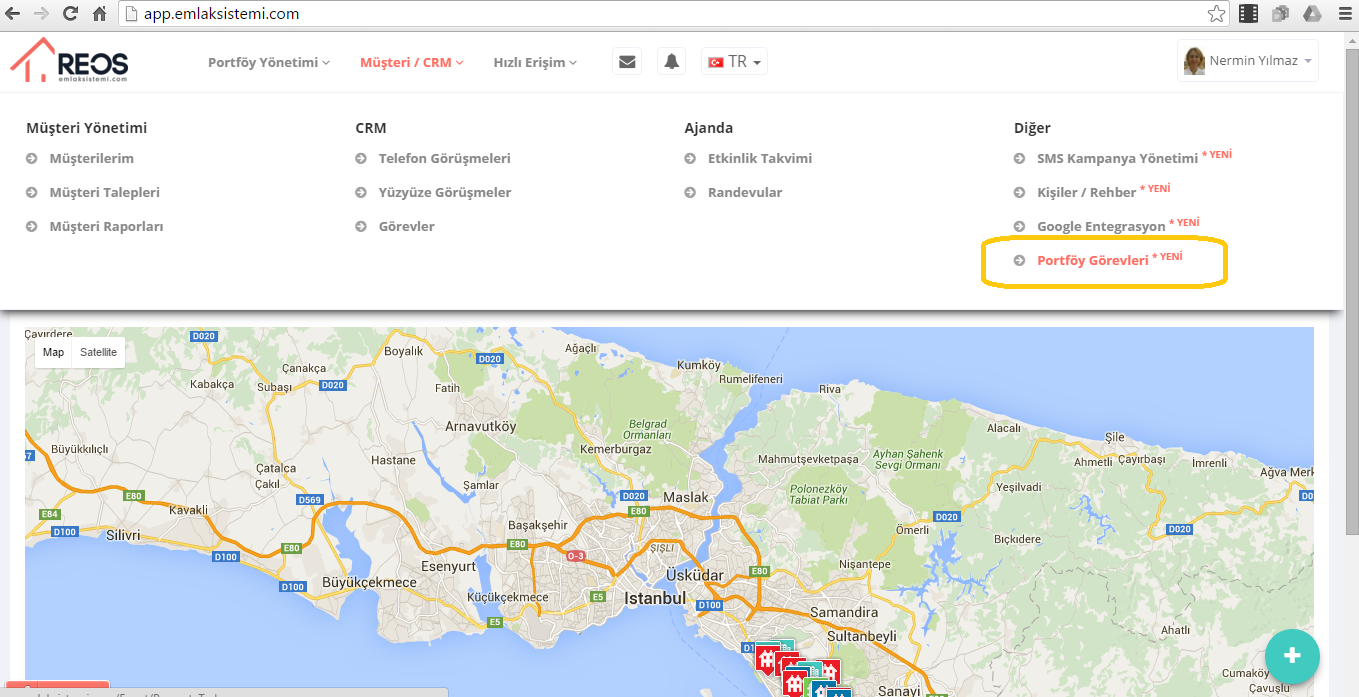The height and width of the screenshot is (697, 1359).
Task: Expand Hızlı Erişim menu
Action: [534, 62]
